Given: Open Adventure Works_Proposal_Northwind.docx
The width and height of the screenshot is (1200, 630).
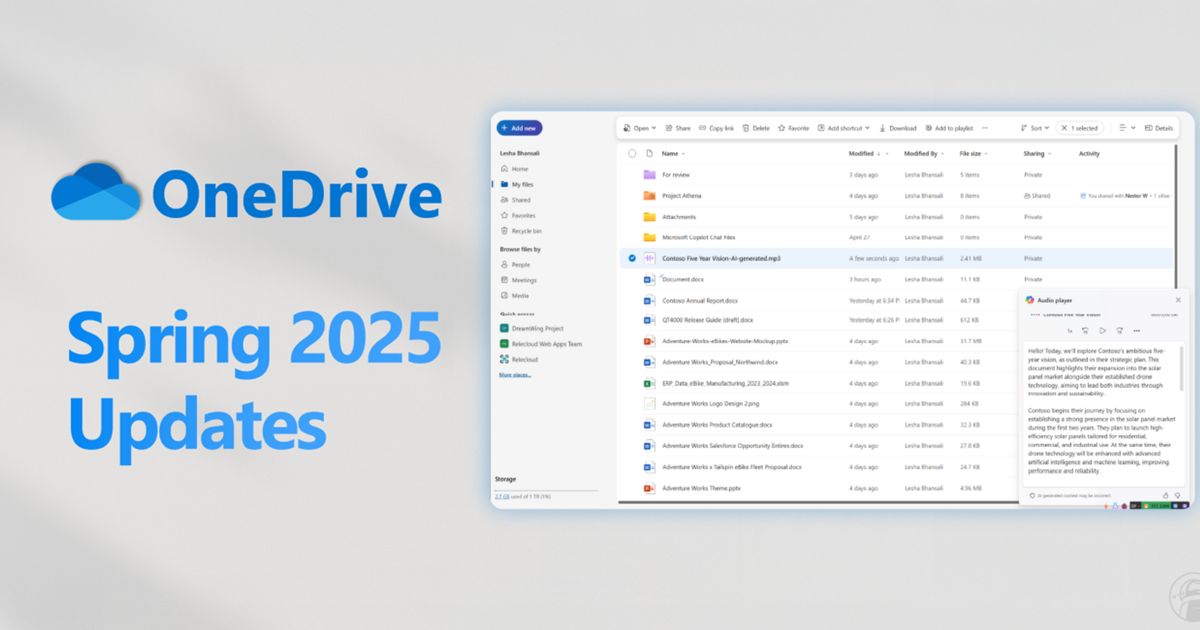Looking at the screenshot, I should coord(720,362).
